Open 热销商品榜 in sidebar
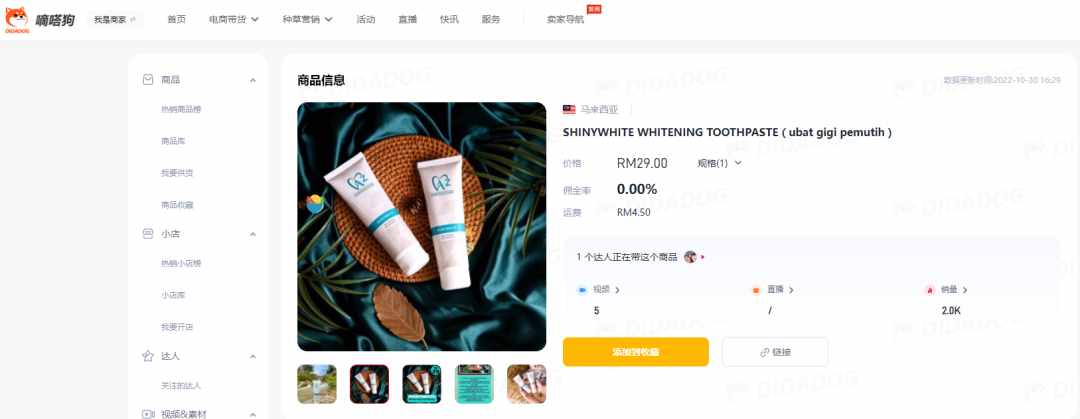 tap(181, 109)
